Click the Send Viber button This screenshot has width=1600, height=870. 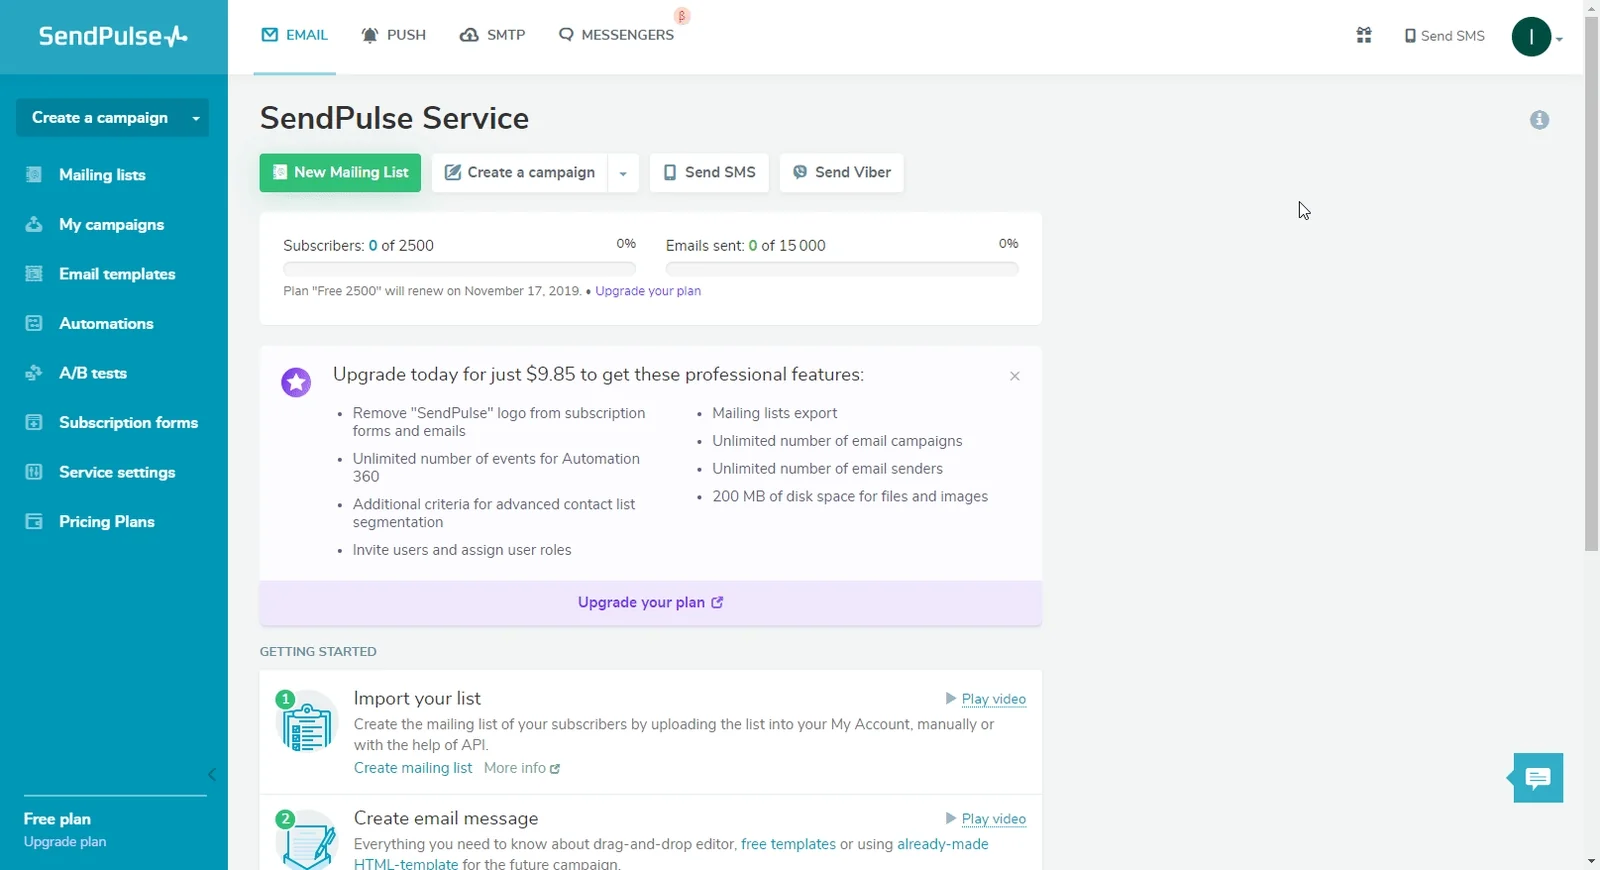tap(842, 173)
